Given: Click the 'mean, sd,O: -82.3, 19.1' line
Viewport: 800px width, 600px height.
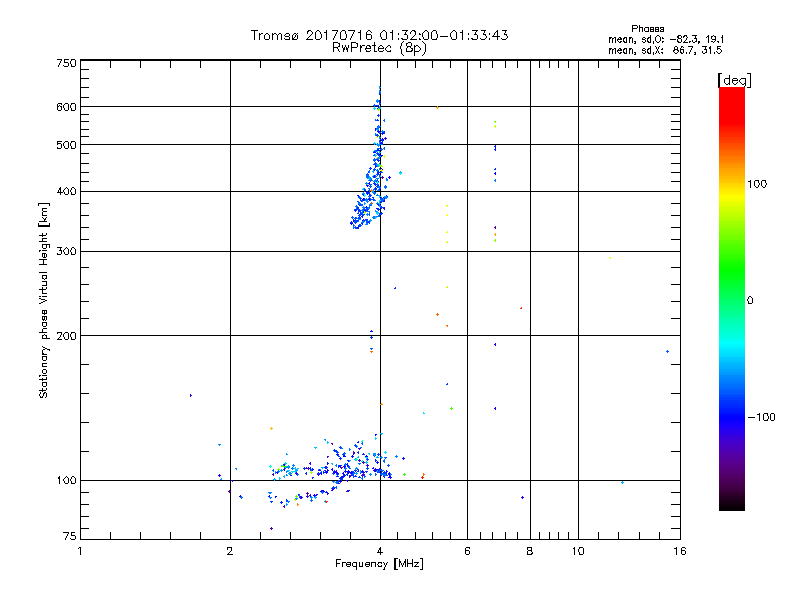Looking at the screenshot, I should coord(666,39).
